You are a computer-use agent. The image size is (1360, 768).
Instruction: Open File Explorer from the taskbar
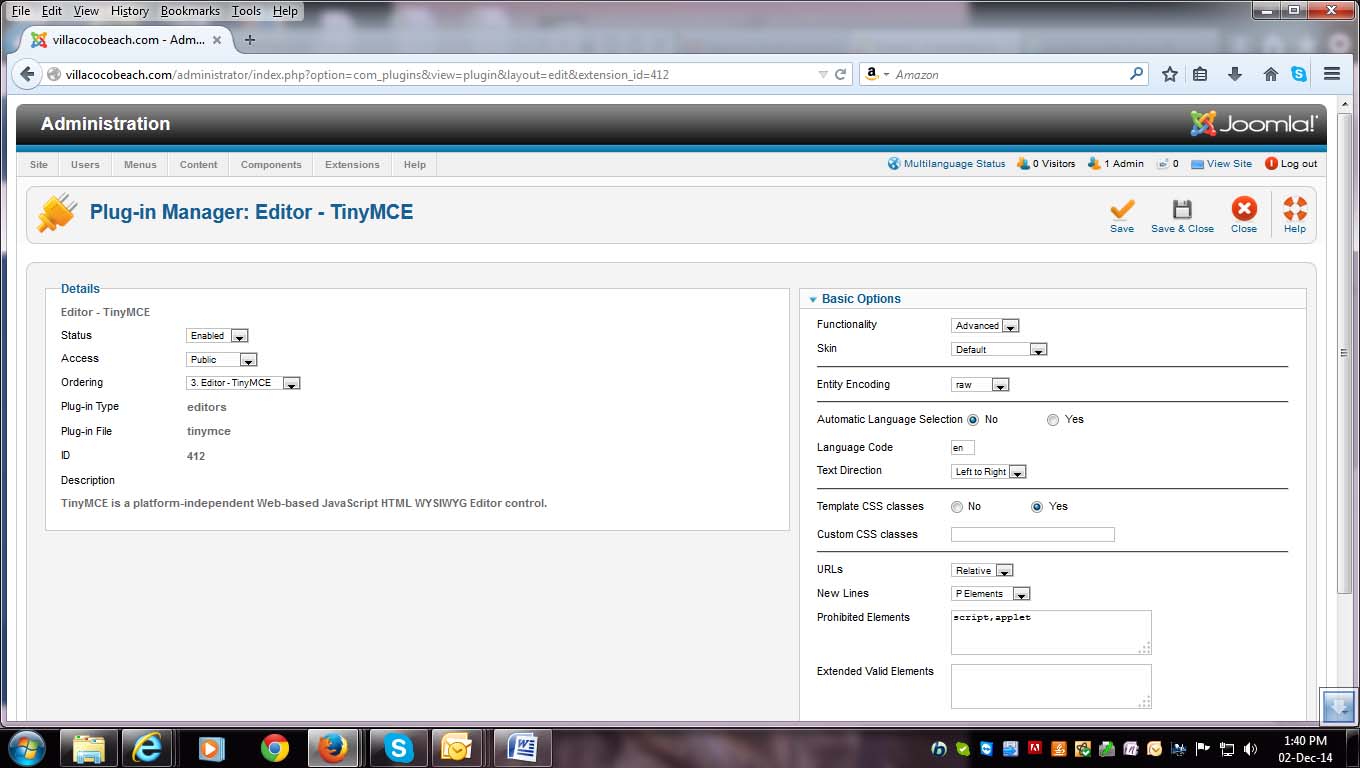pyautogui.click(x=89, y=748)
